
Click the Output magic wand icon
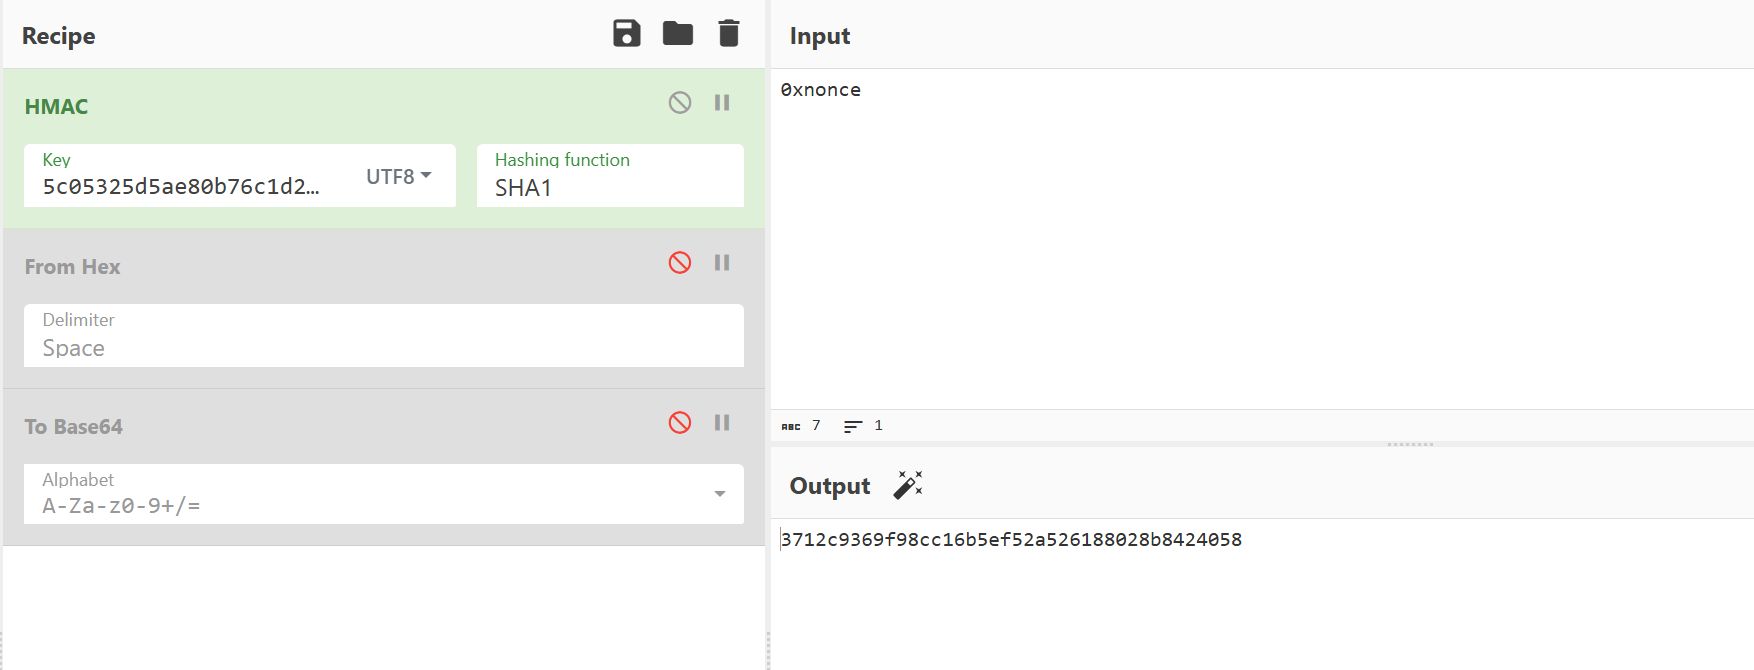pos(907,485)
